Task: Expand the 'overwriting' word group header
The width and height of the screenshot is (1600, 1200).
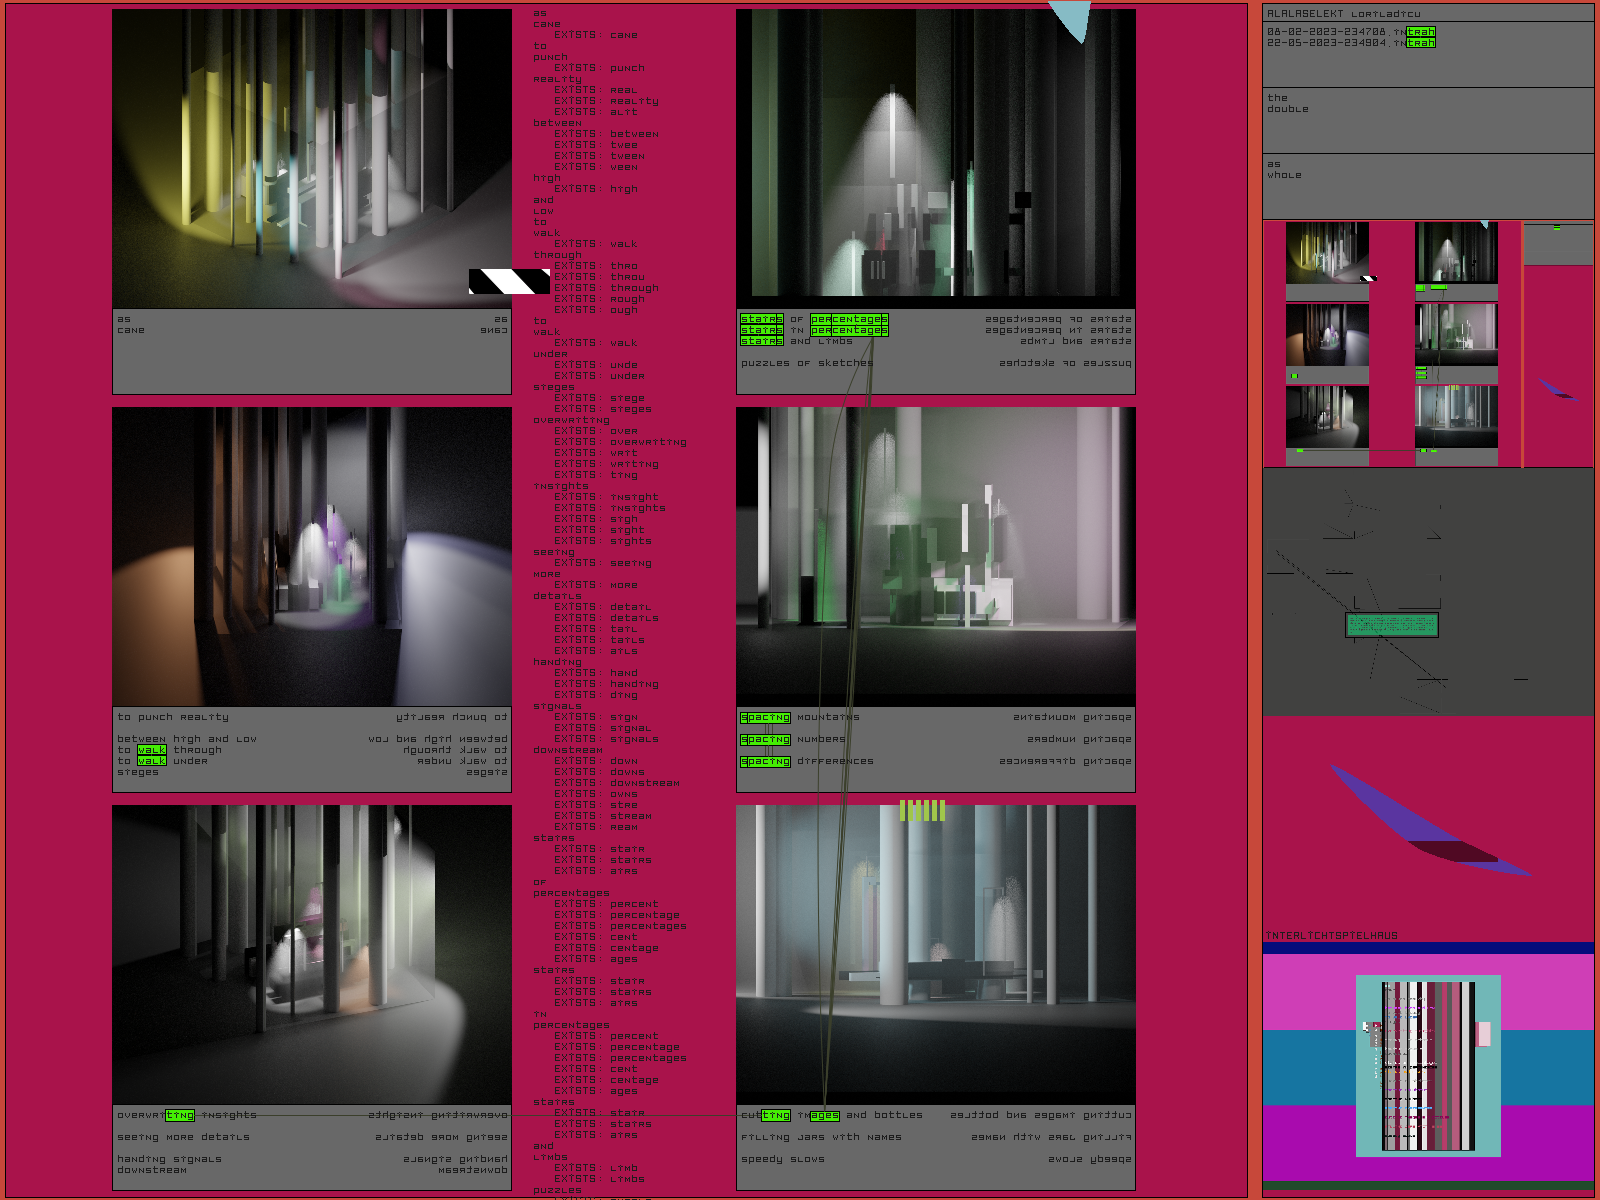Action: (x=571, y=420)
